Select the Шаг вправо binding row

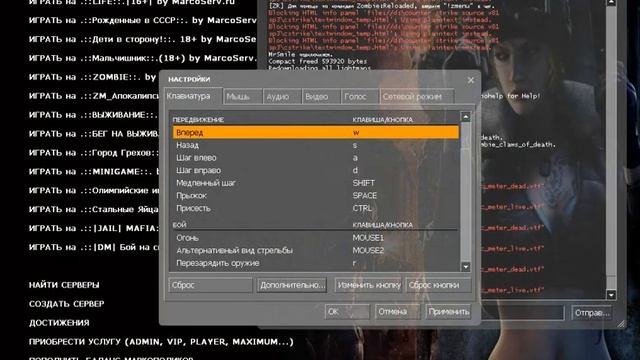point(316,171)
